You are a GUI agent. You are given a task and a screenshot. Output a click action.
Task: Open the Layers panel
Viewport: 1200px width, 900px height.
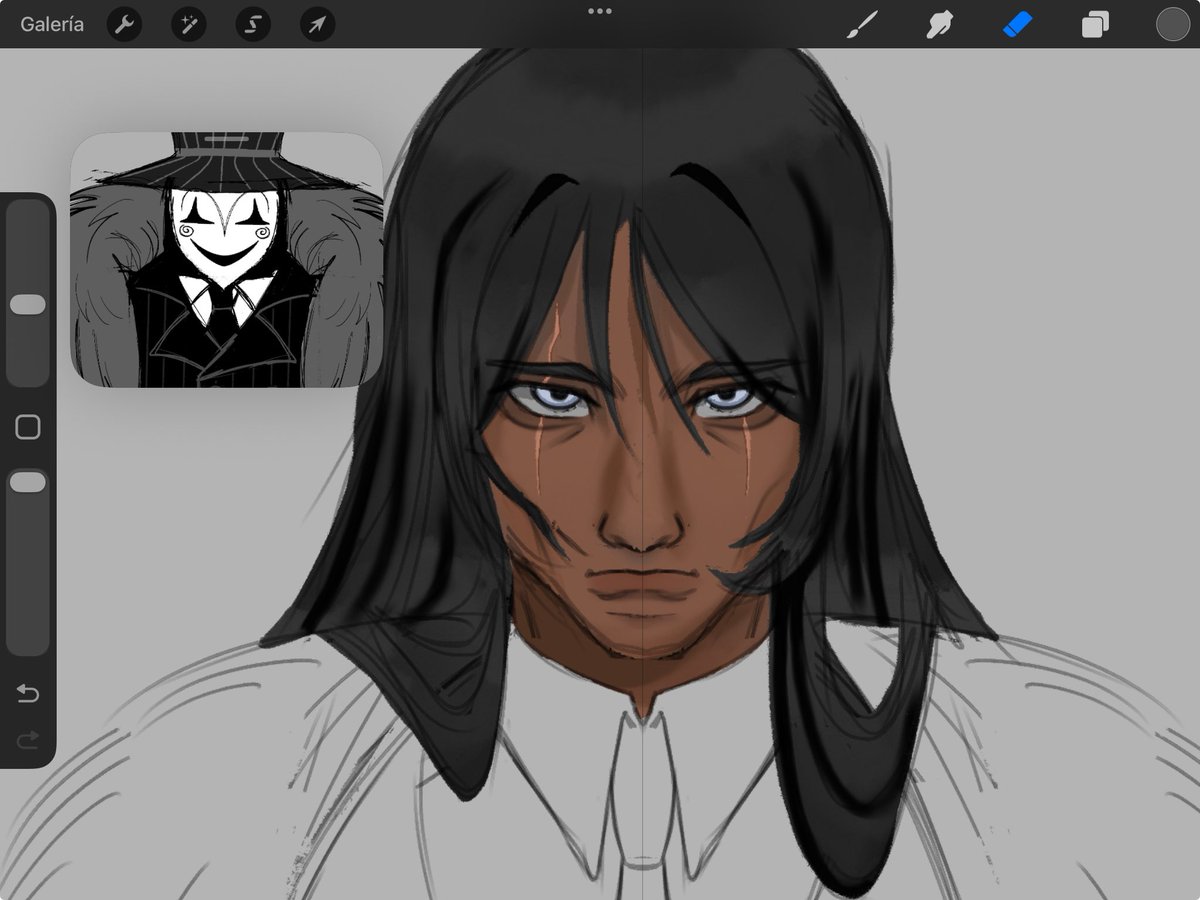(1095, 24)
